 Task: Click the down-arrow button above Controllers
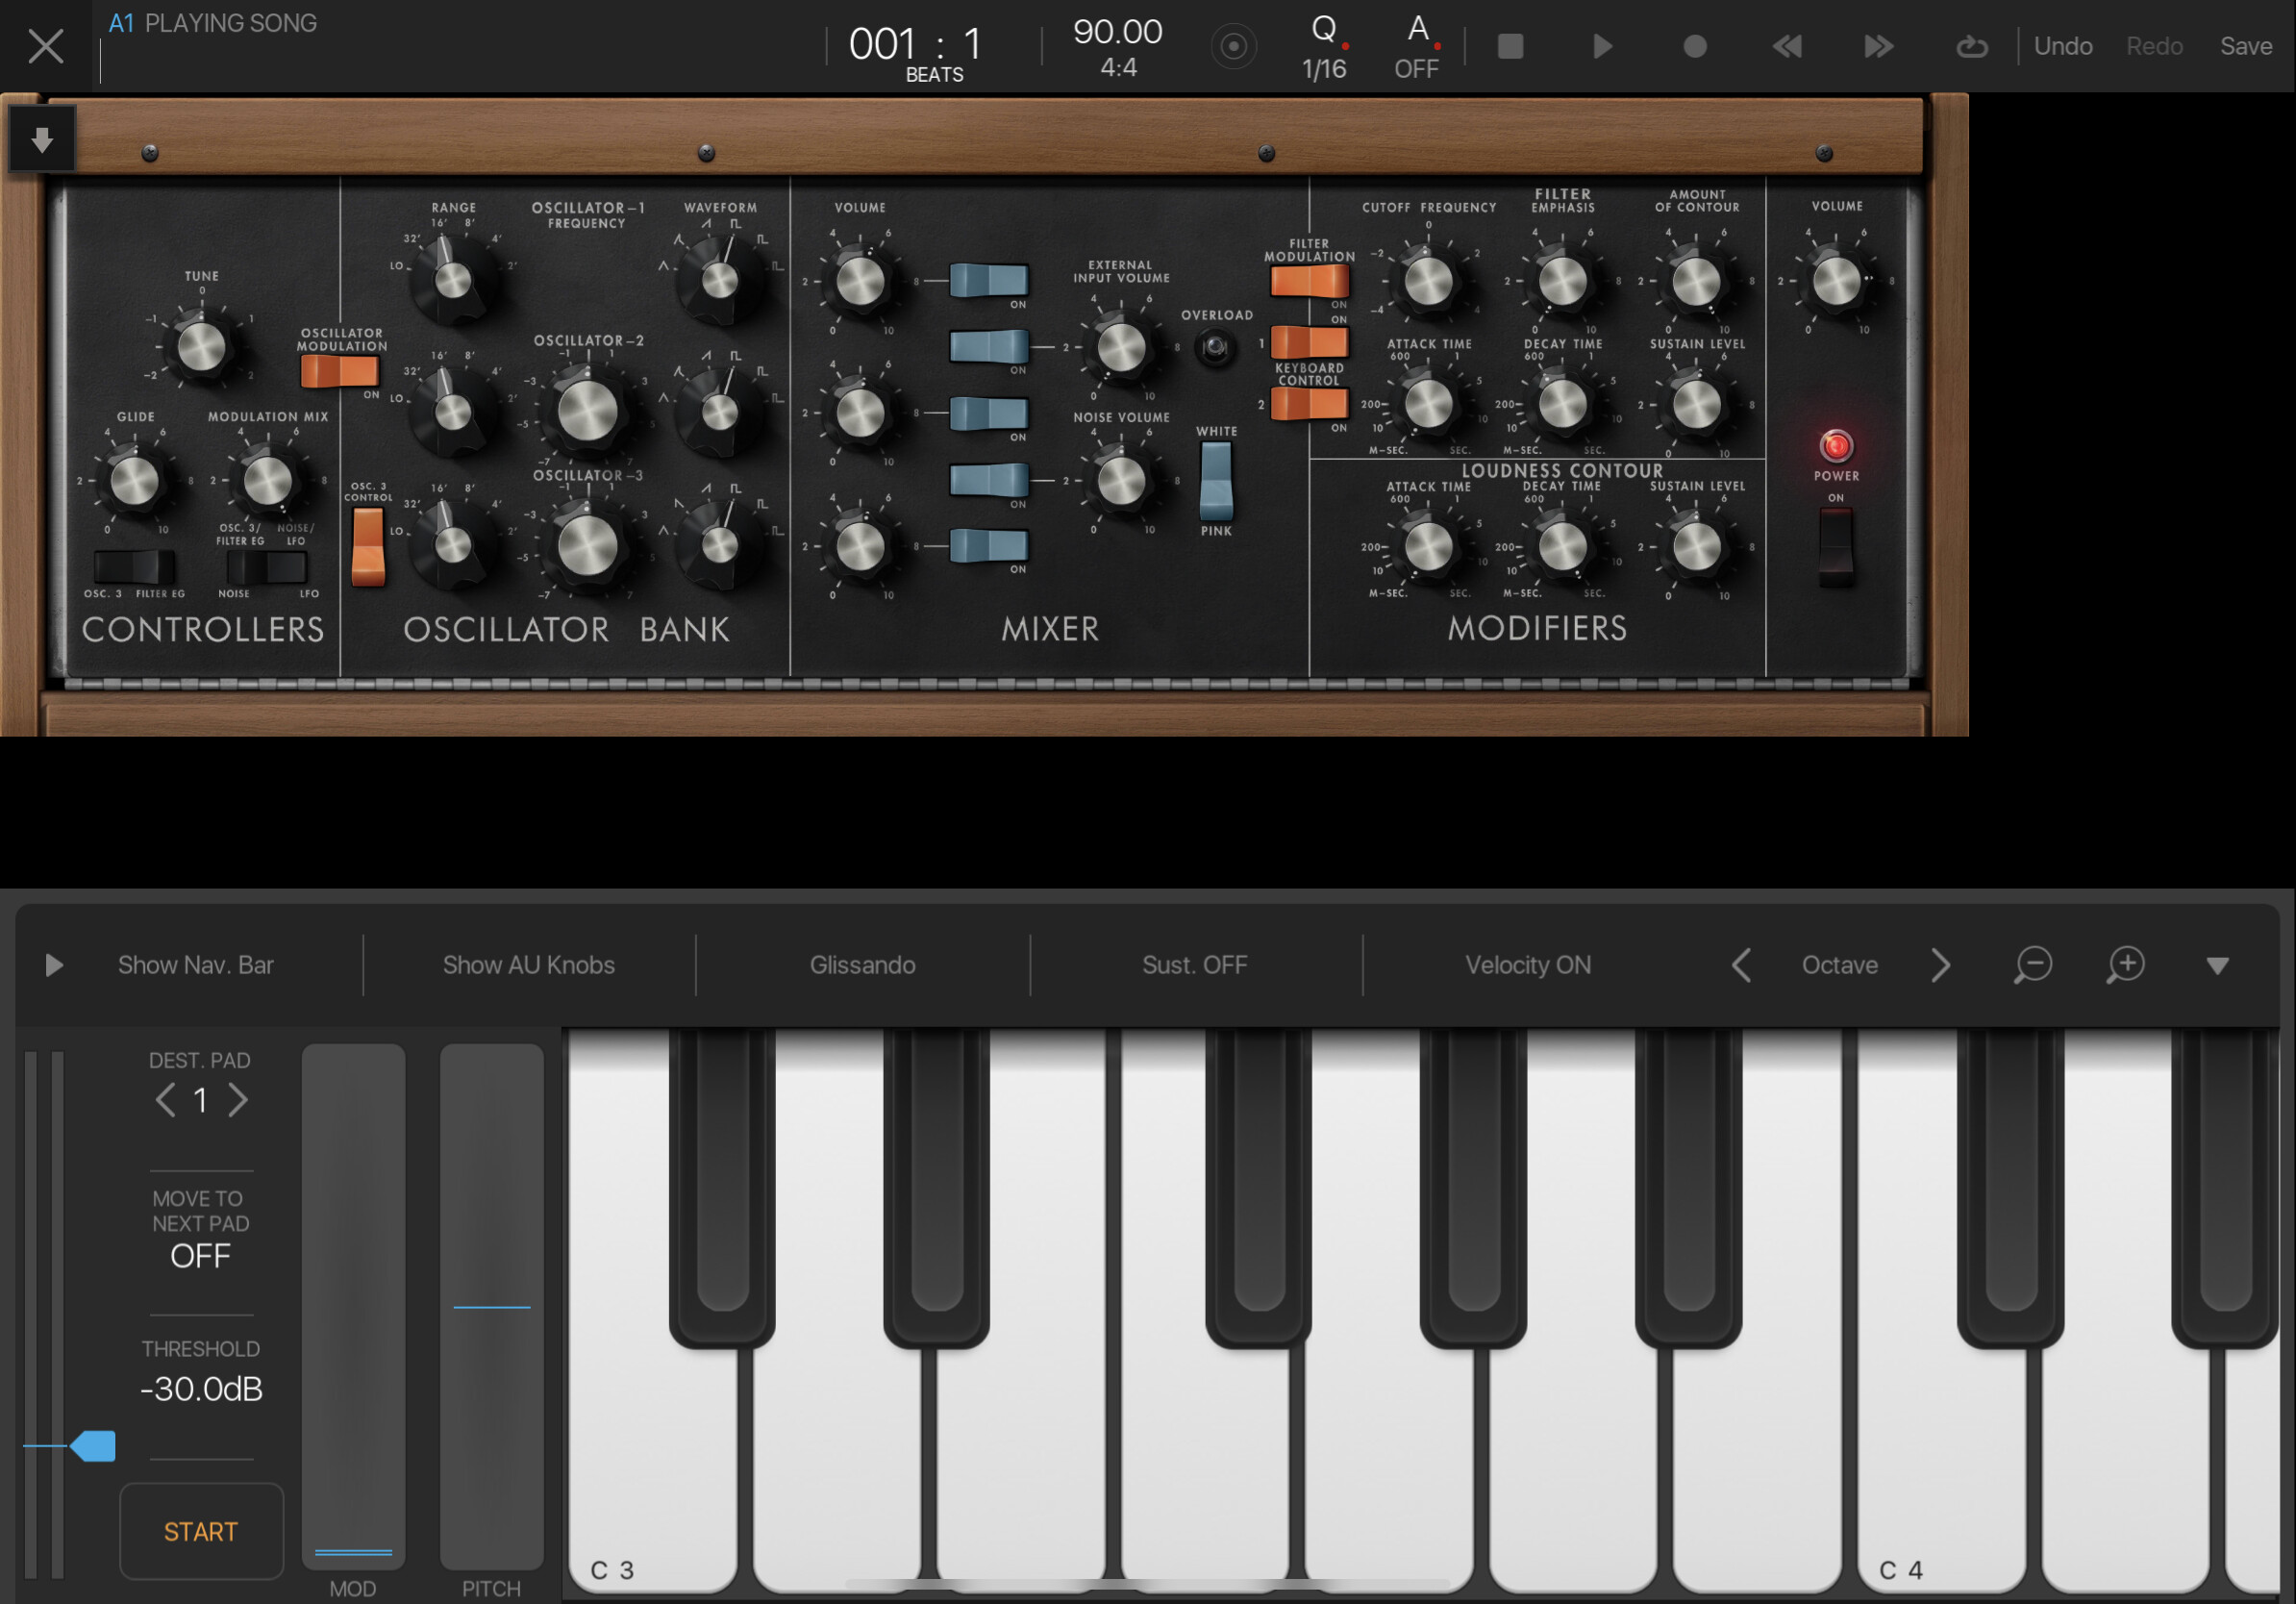click(x=42, y=140)
